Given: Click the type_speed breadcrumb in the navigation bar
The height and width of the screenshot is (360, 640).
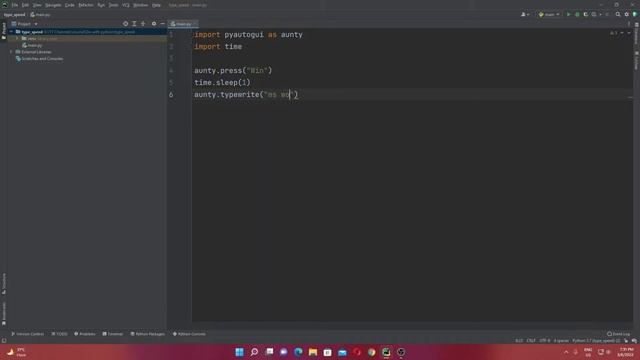Looking at the screenshot, I should (x=14, y=15).
